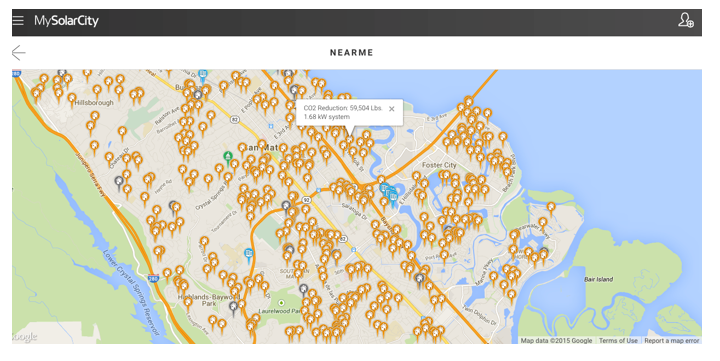Screen dimensions: 720x361
Task: Click the gray marker south of Hillsborough
Action: 119,183
